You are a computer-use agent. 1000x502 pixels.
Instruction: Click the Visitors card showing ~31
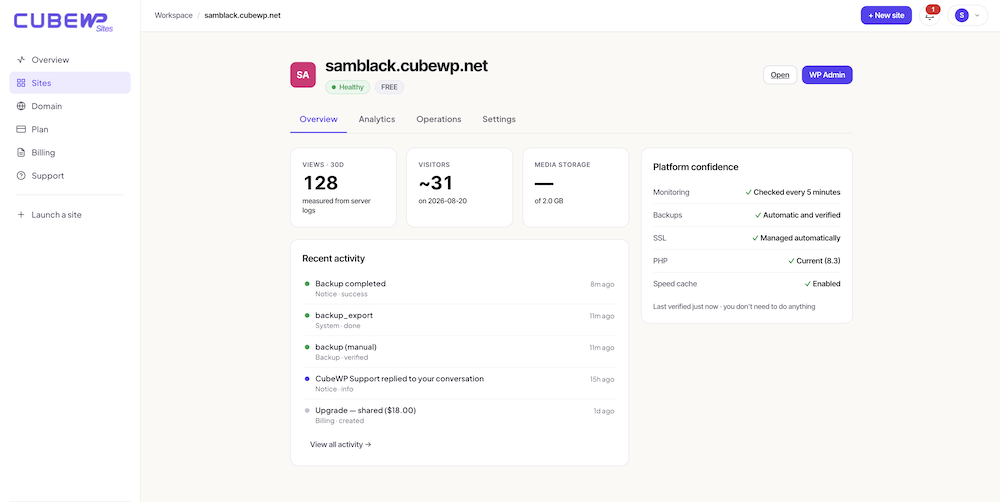coord(459,188)
